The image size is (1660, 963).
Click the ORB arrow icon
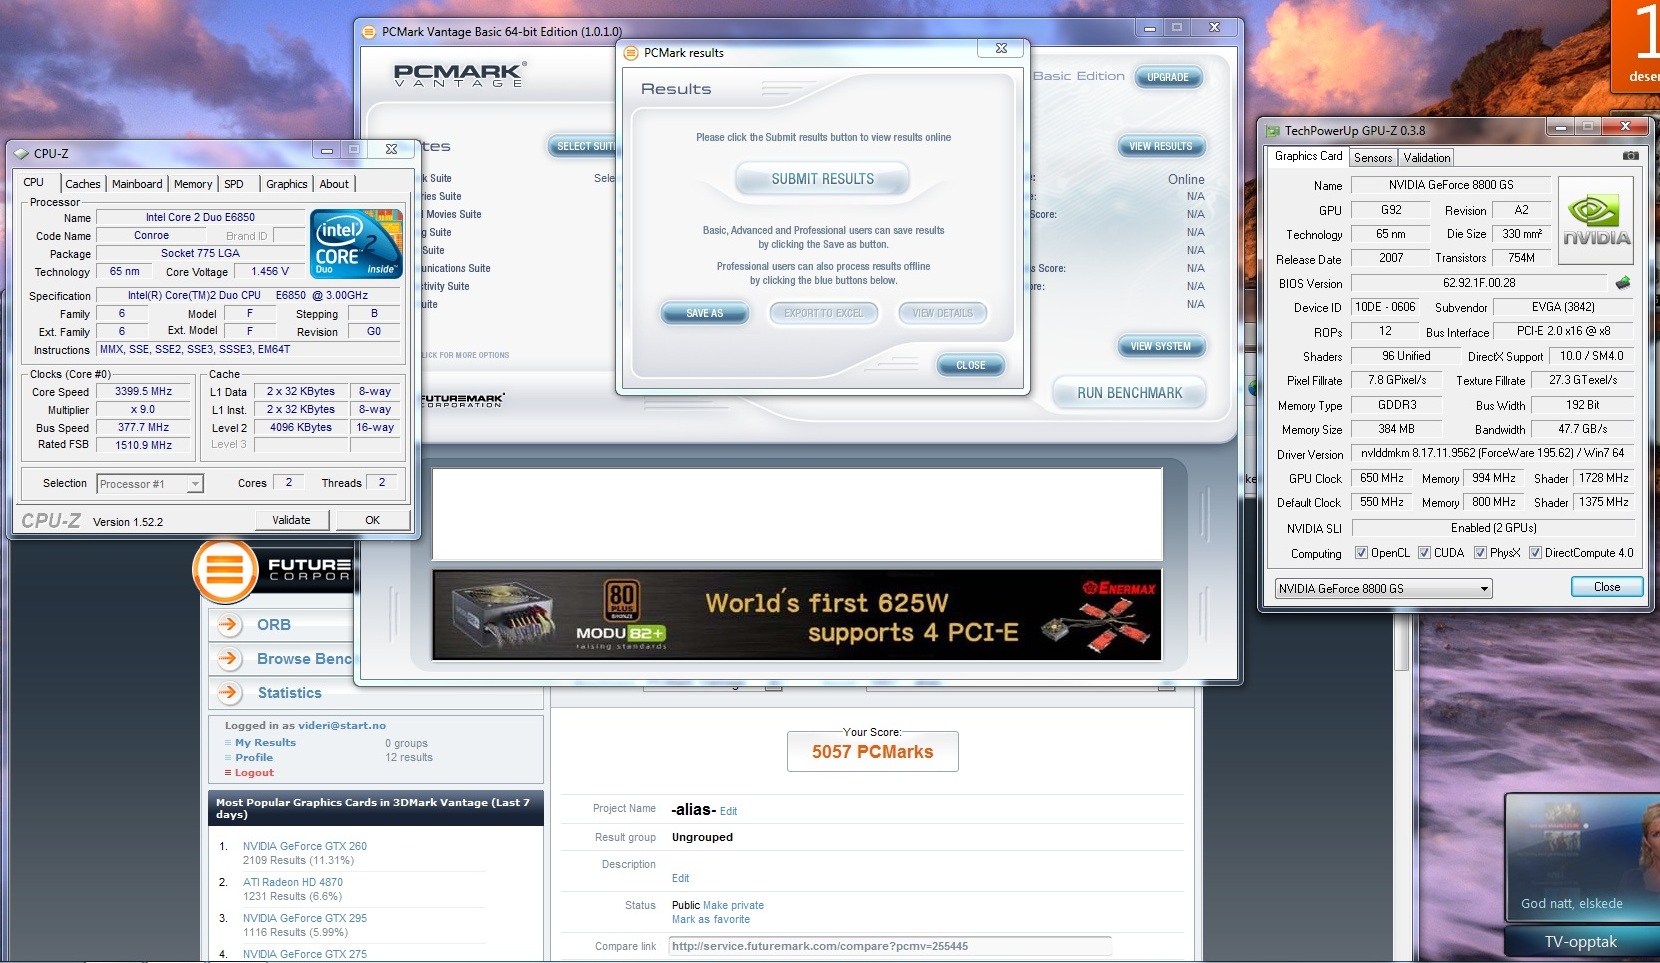pyautogui.click(x=230, y=625)
